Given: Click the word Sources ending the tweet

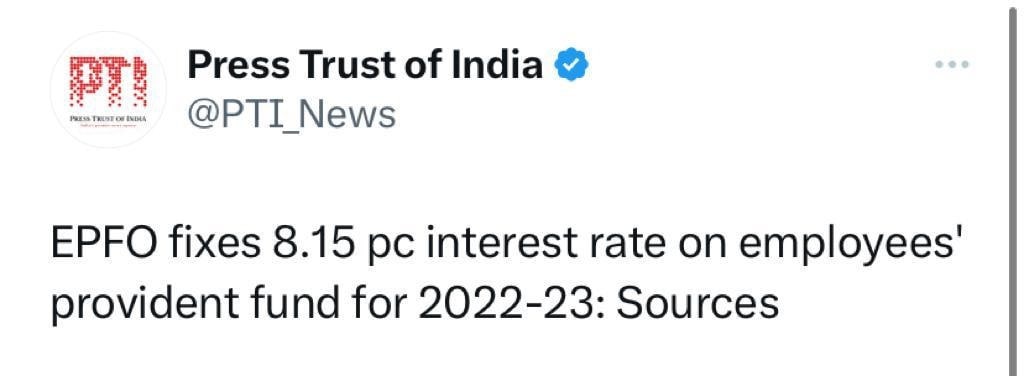Looking at the screenshot, I should point(698,304).
